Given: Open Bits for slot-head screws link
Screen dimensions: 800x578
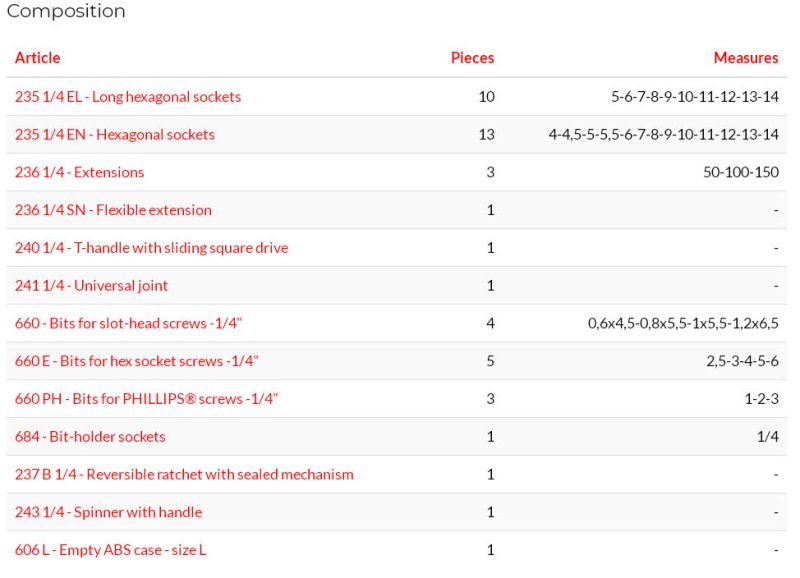Looking at the screenshot, I should [128, 323].
